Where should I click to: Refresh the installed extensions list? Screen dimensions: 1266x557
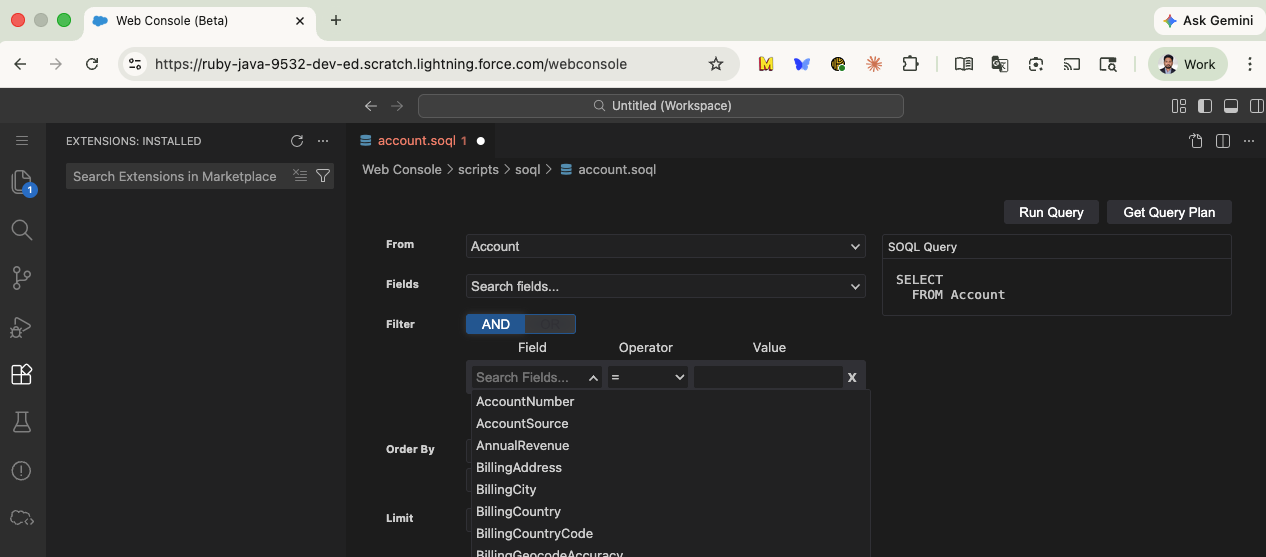click(297, 141)
